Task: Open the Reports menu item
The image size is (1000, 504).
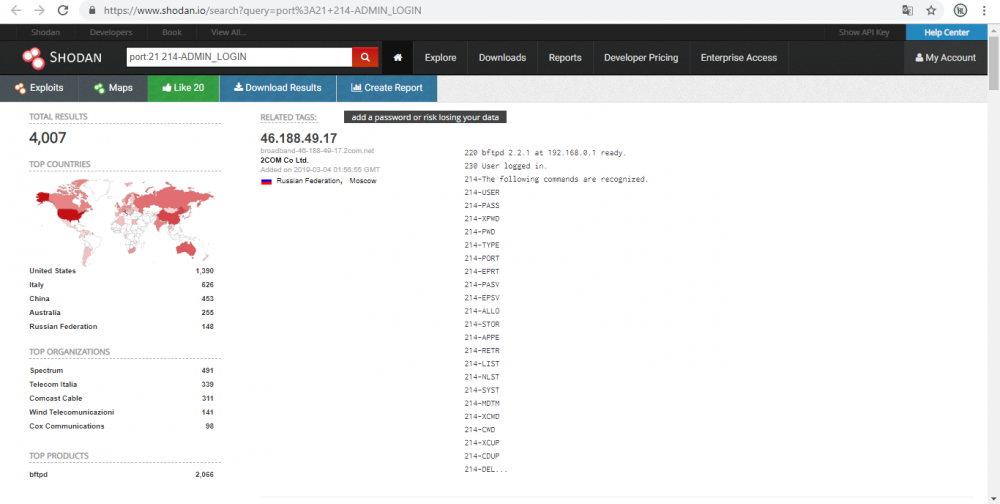Action: 565,57
